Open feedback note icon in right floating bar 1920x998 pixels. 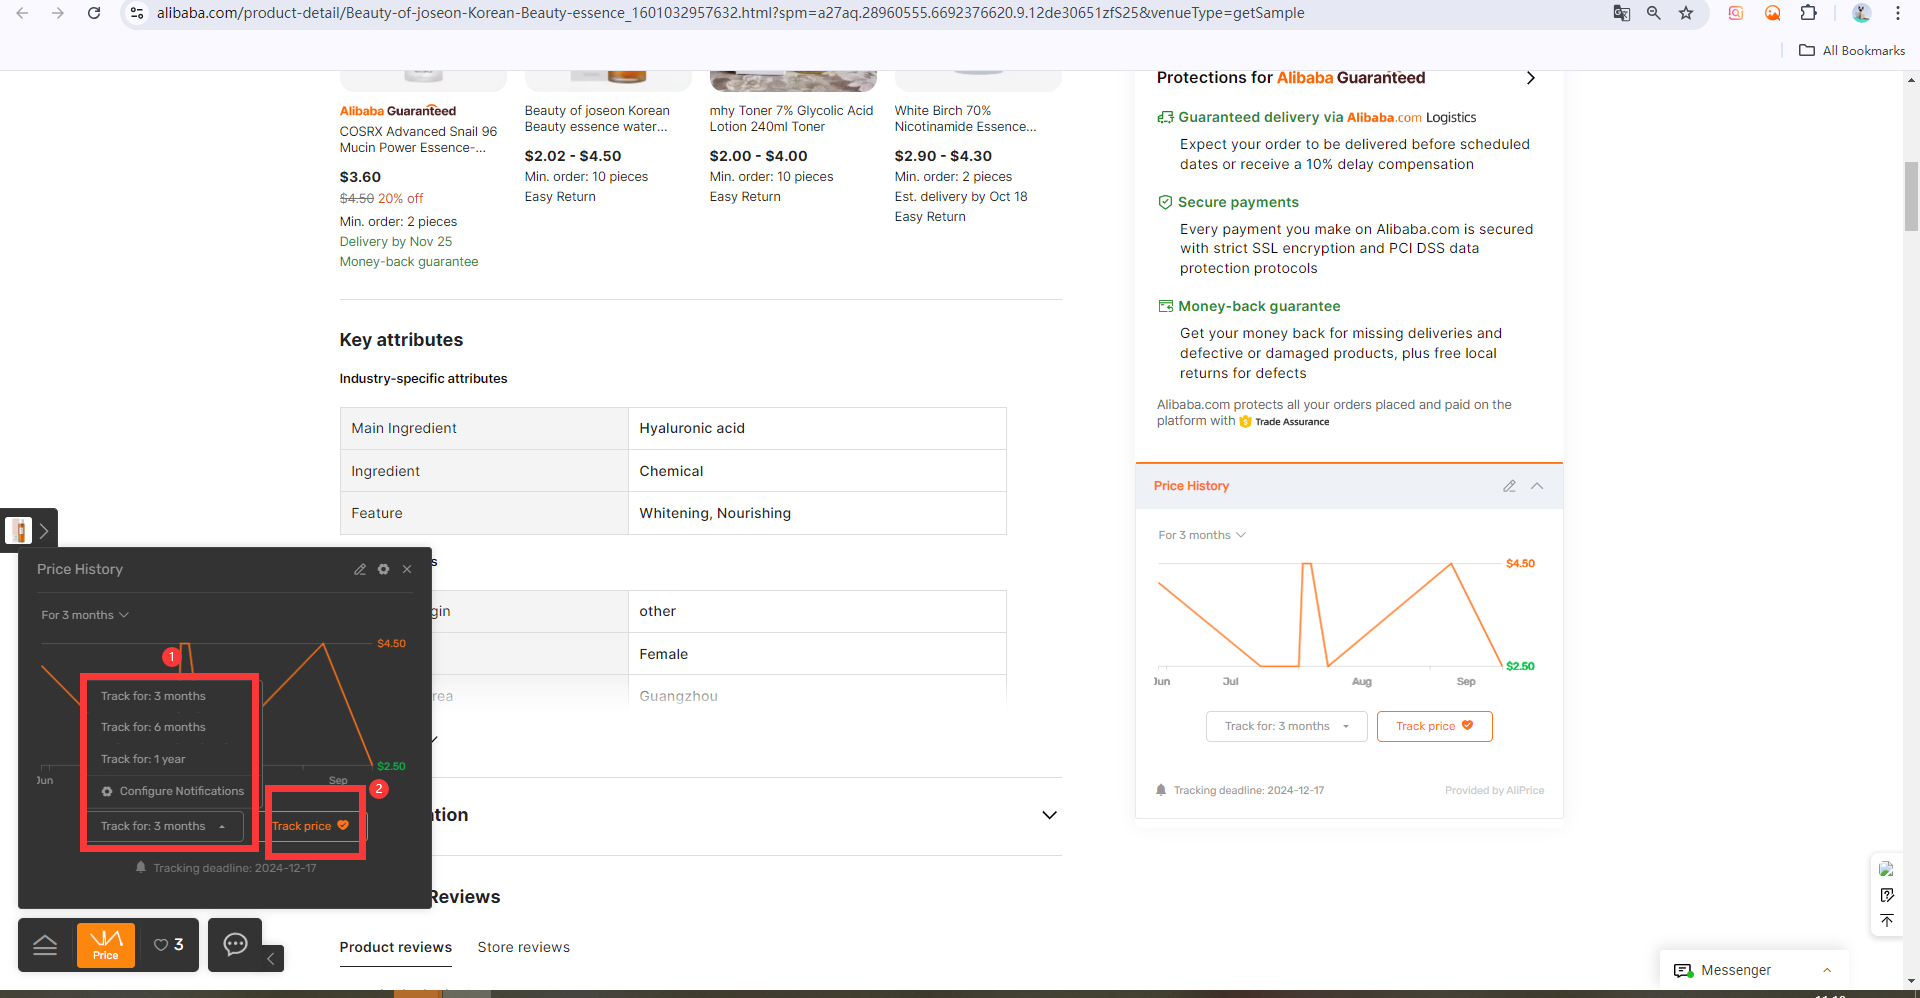click(1887, 895)
